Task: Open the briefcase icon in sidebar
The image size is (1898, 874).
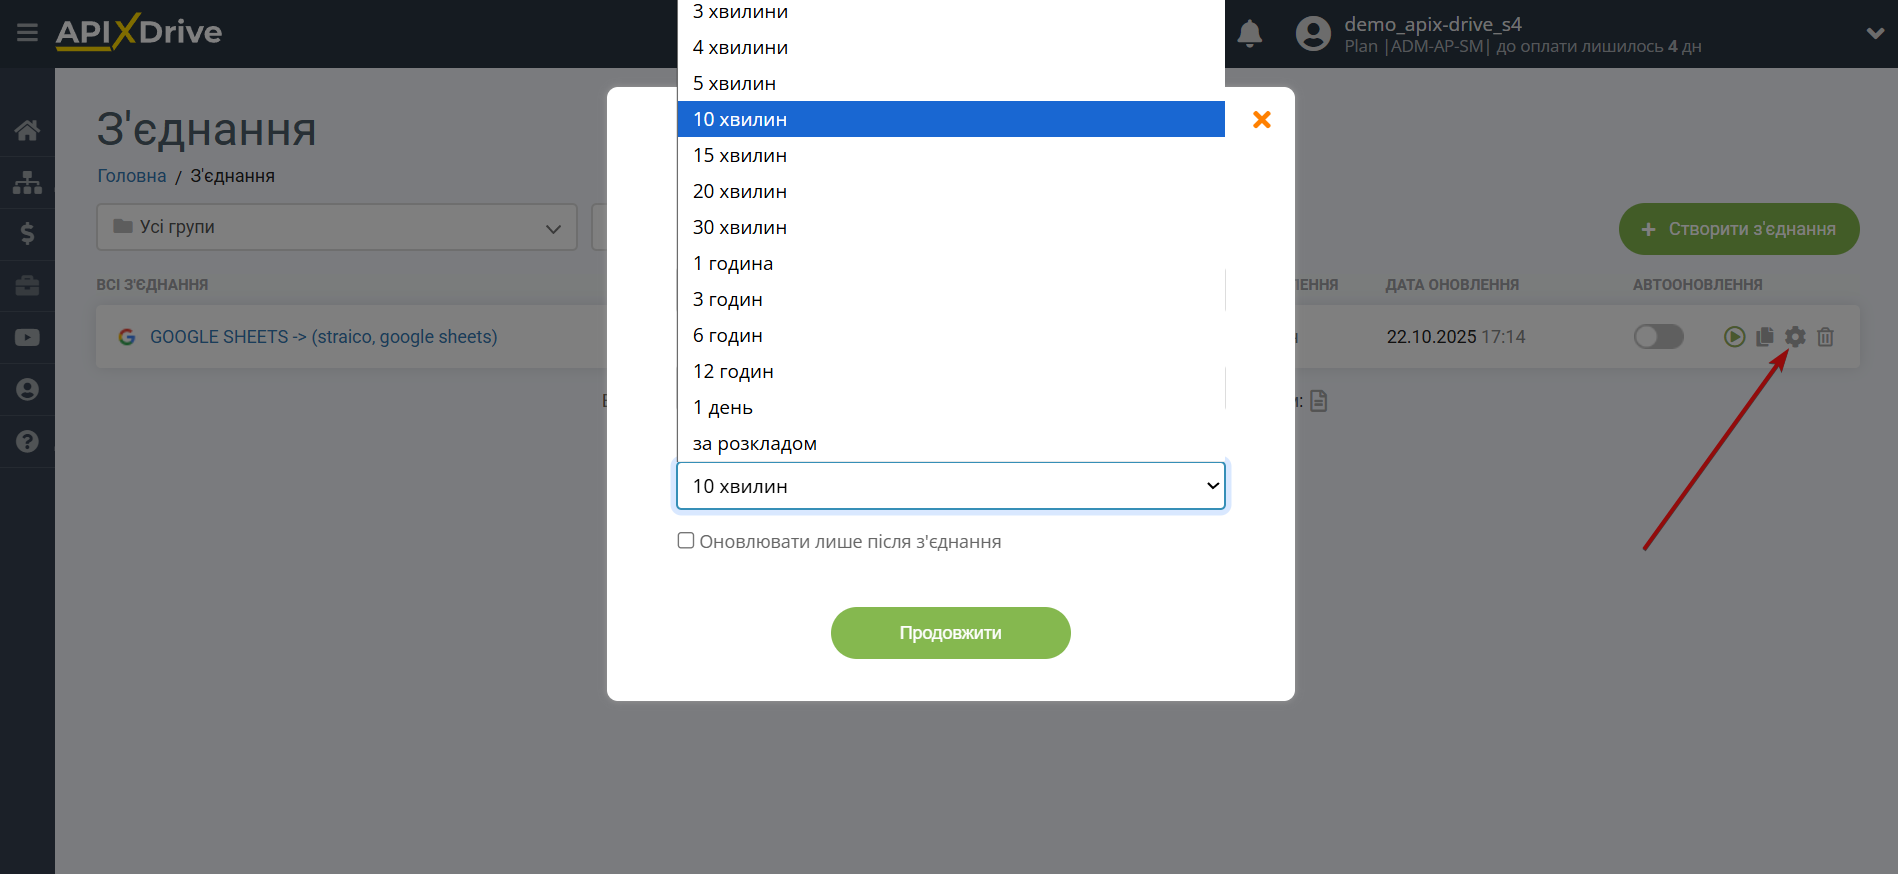Action: [x=27, y=286]
